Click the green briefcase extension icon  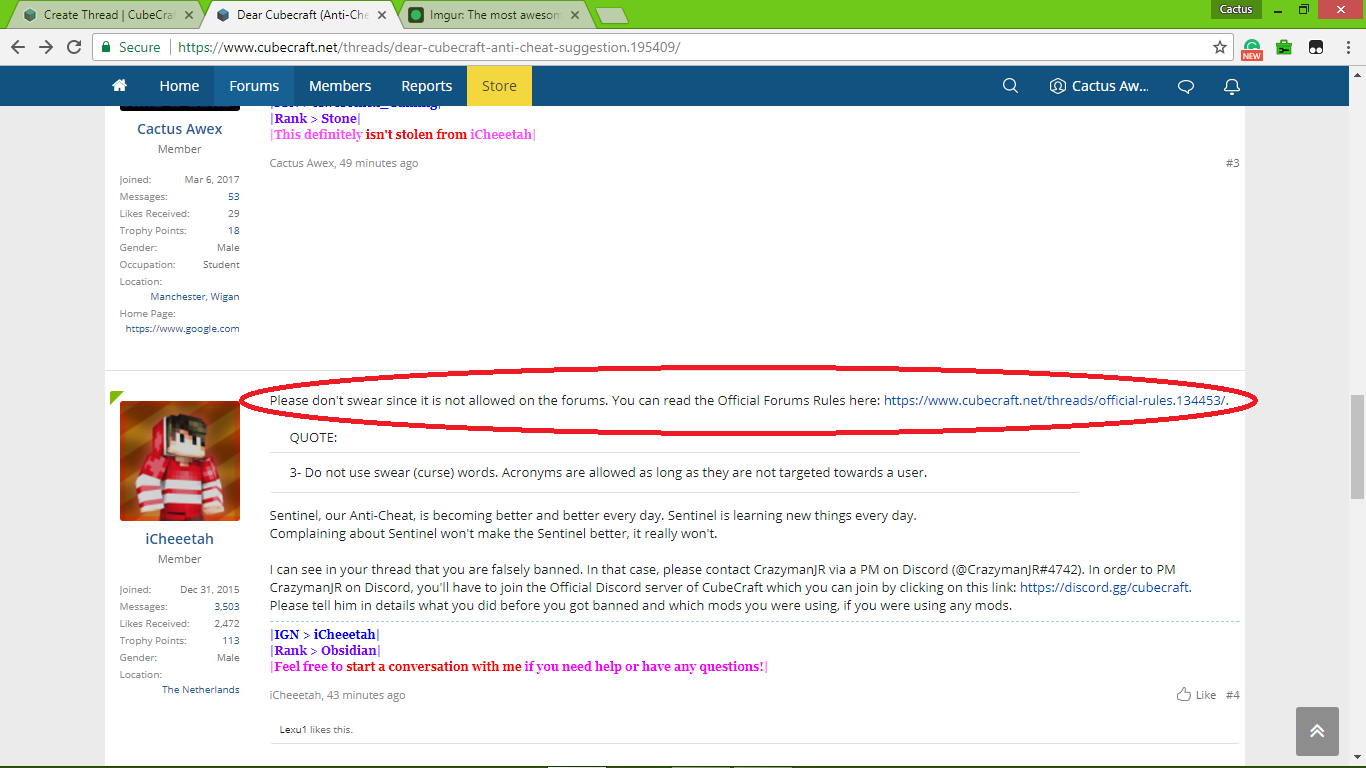point(1284,47)
